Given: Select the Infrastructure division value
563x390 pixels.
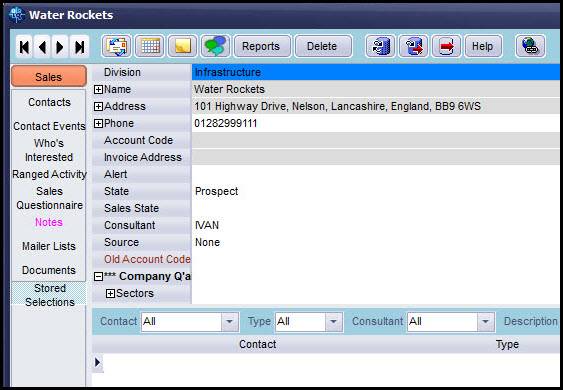Looking at the screenshot, I should pyautogui.click(x=376, y=72).
